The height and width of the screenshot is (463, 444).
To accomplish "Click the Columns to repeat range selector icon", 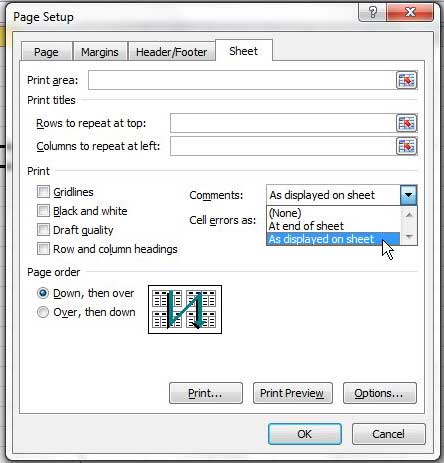I will [x=406, y=146].
